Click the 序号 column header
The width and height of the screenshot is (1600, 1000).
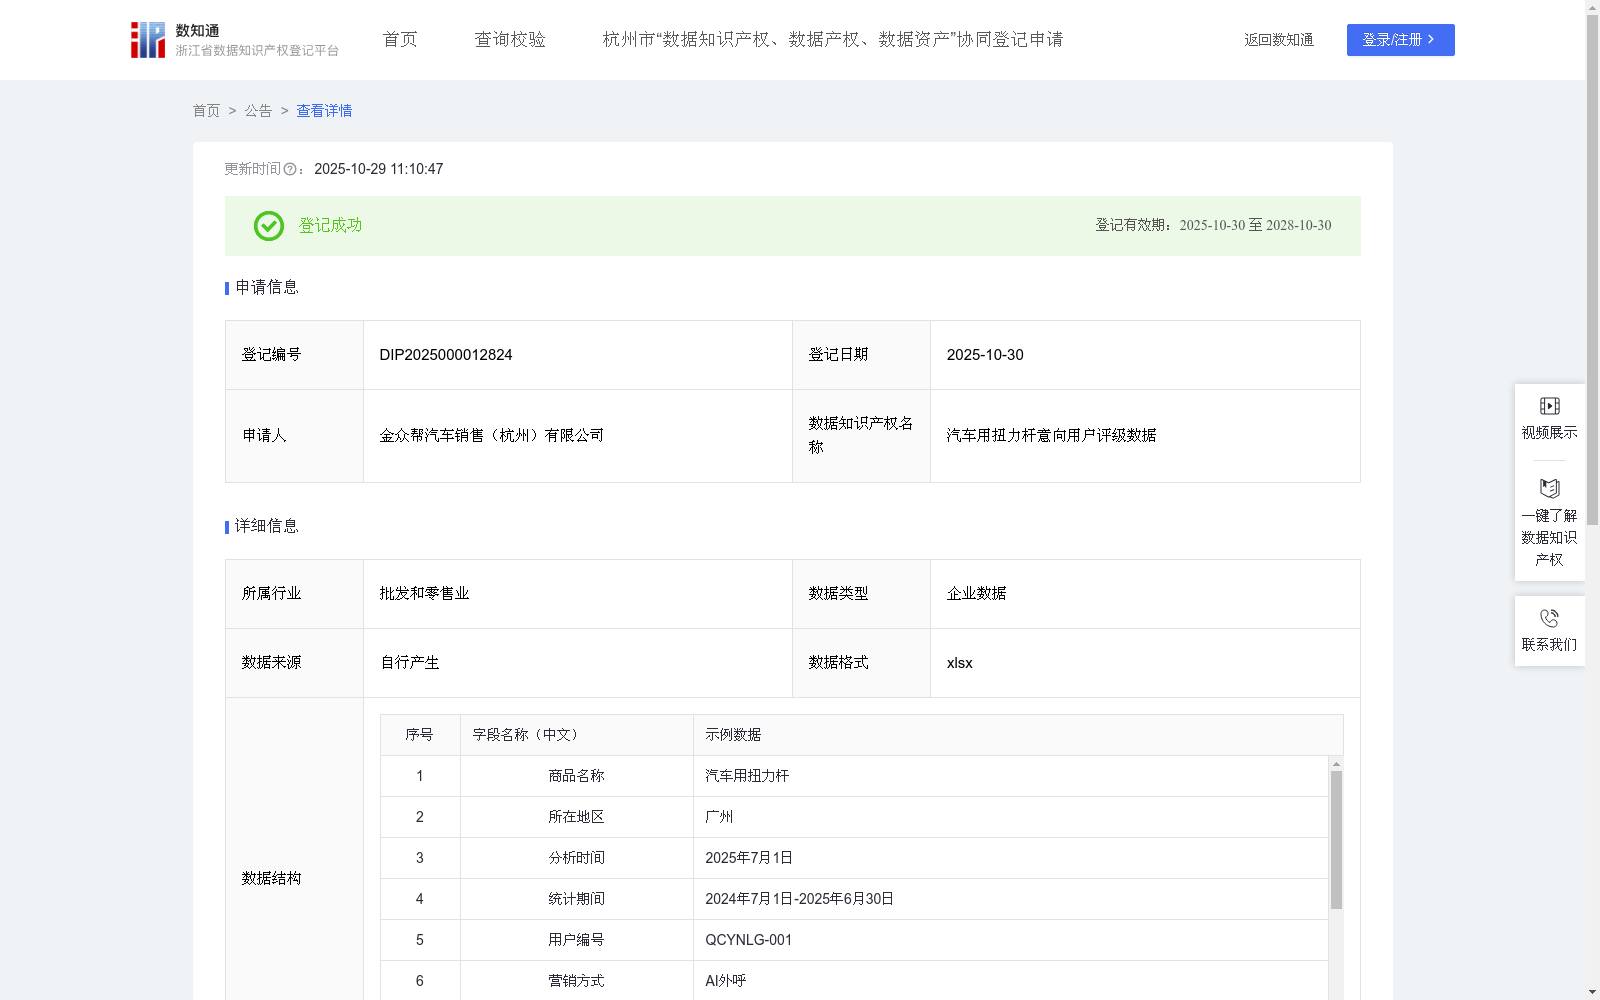pos(420,735)
